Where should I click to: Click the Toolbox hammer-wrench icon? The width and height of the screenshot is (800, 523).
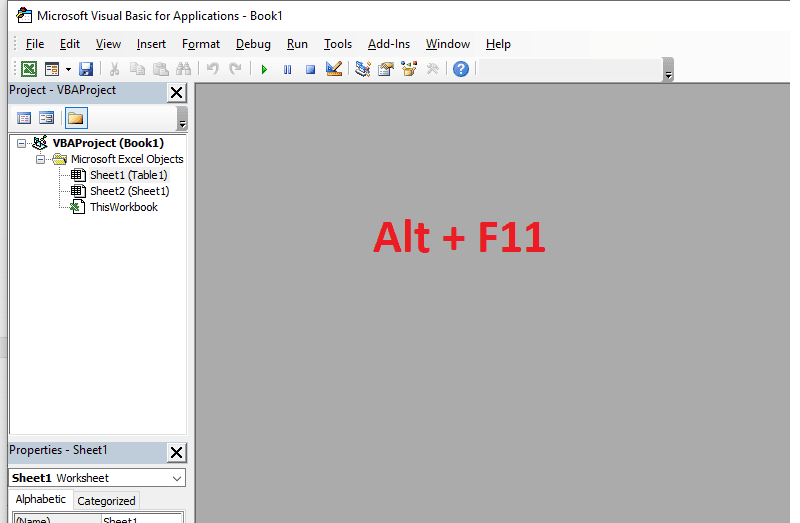click(433, 69)
